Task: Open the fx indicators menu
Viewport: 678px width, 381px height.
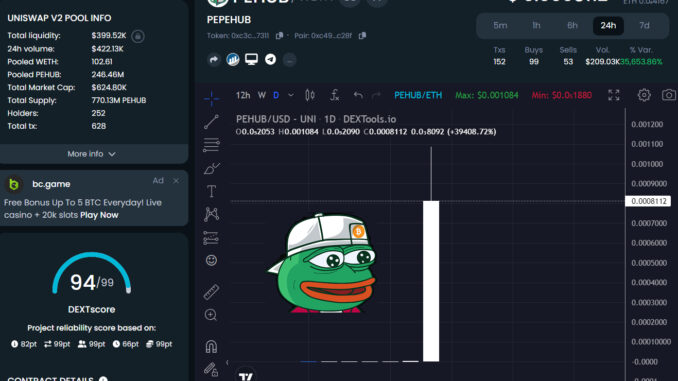Action: [x=335, y=95]
